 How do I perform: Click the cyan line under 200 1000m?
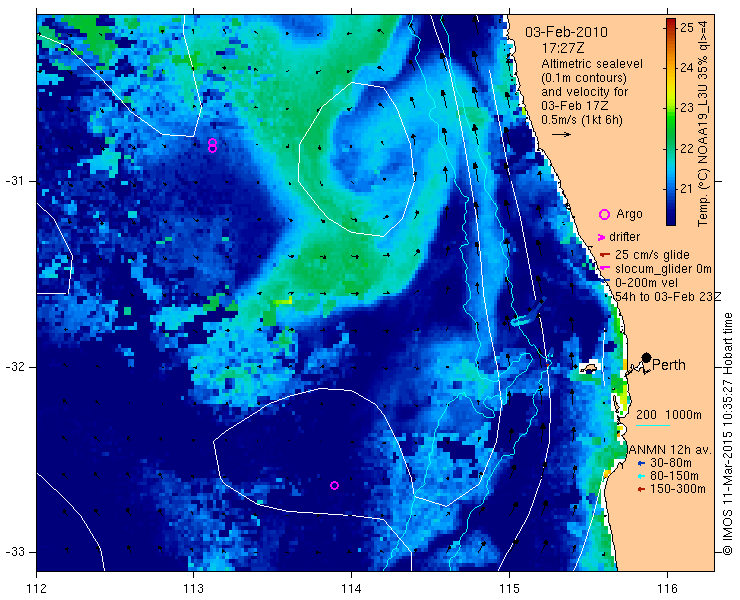point(653,426)
